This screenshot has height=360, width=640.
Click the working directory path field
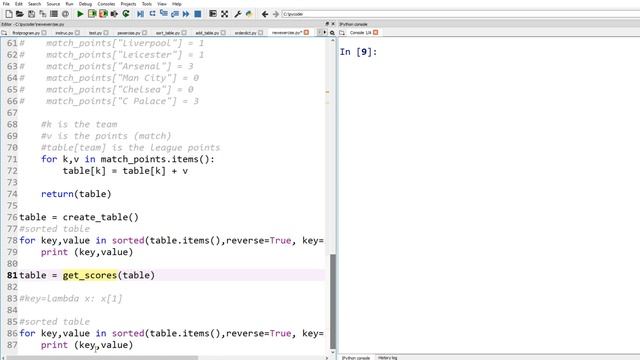point(461,14)
